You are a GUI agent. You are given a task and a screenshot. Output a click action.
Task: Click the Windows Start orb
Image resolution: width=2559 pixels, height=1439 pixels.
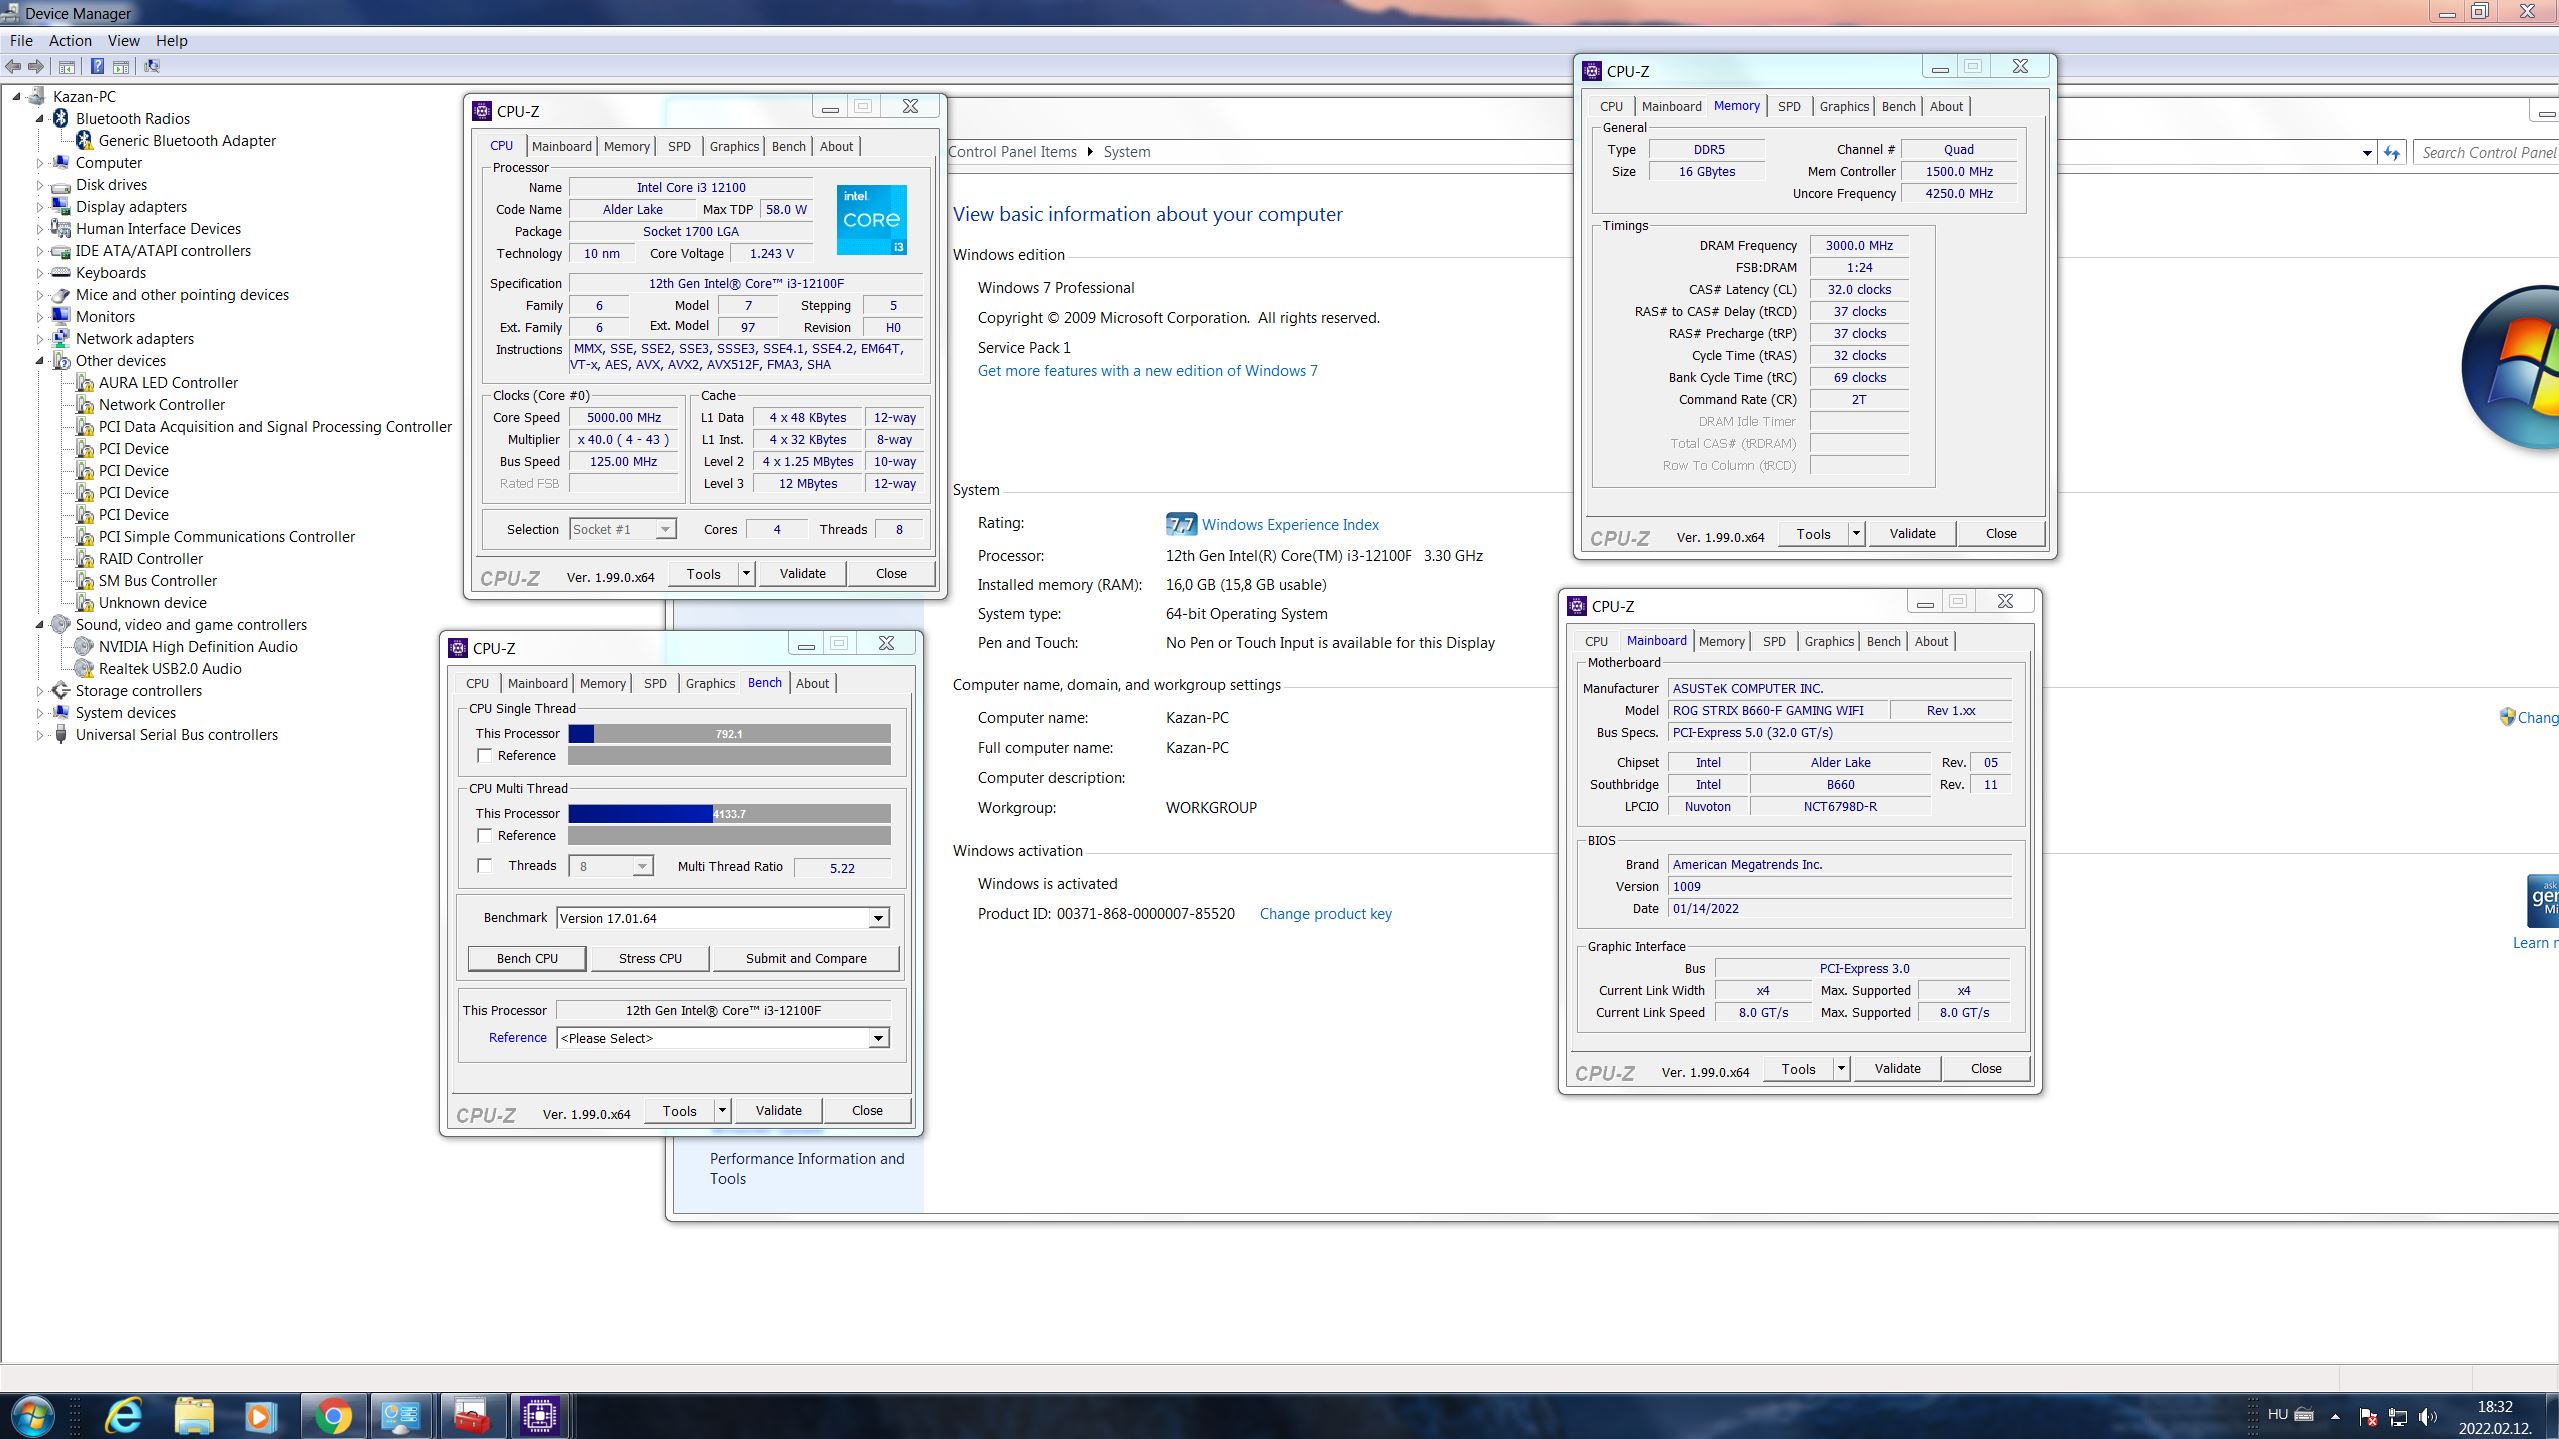tap(32, 1415)
